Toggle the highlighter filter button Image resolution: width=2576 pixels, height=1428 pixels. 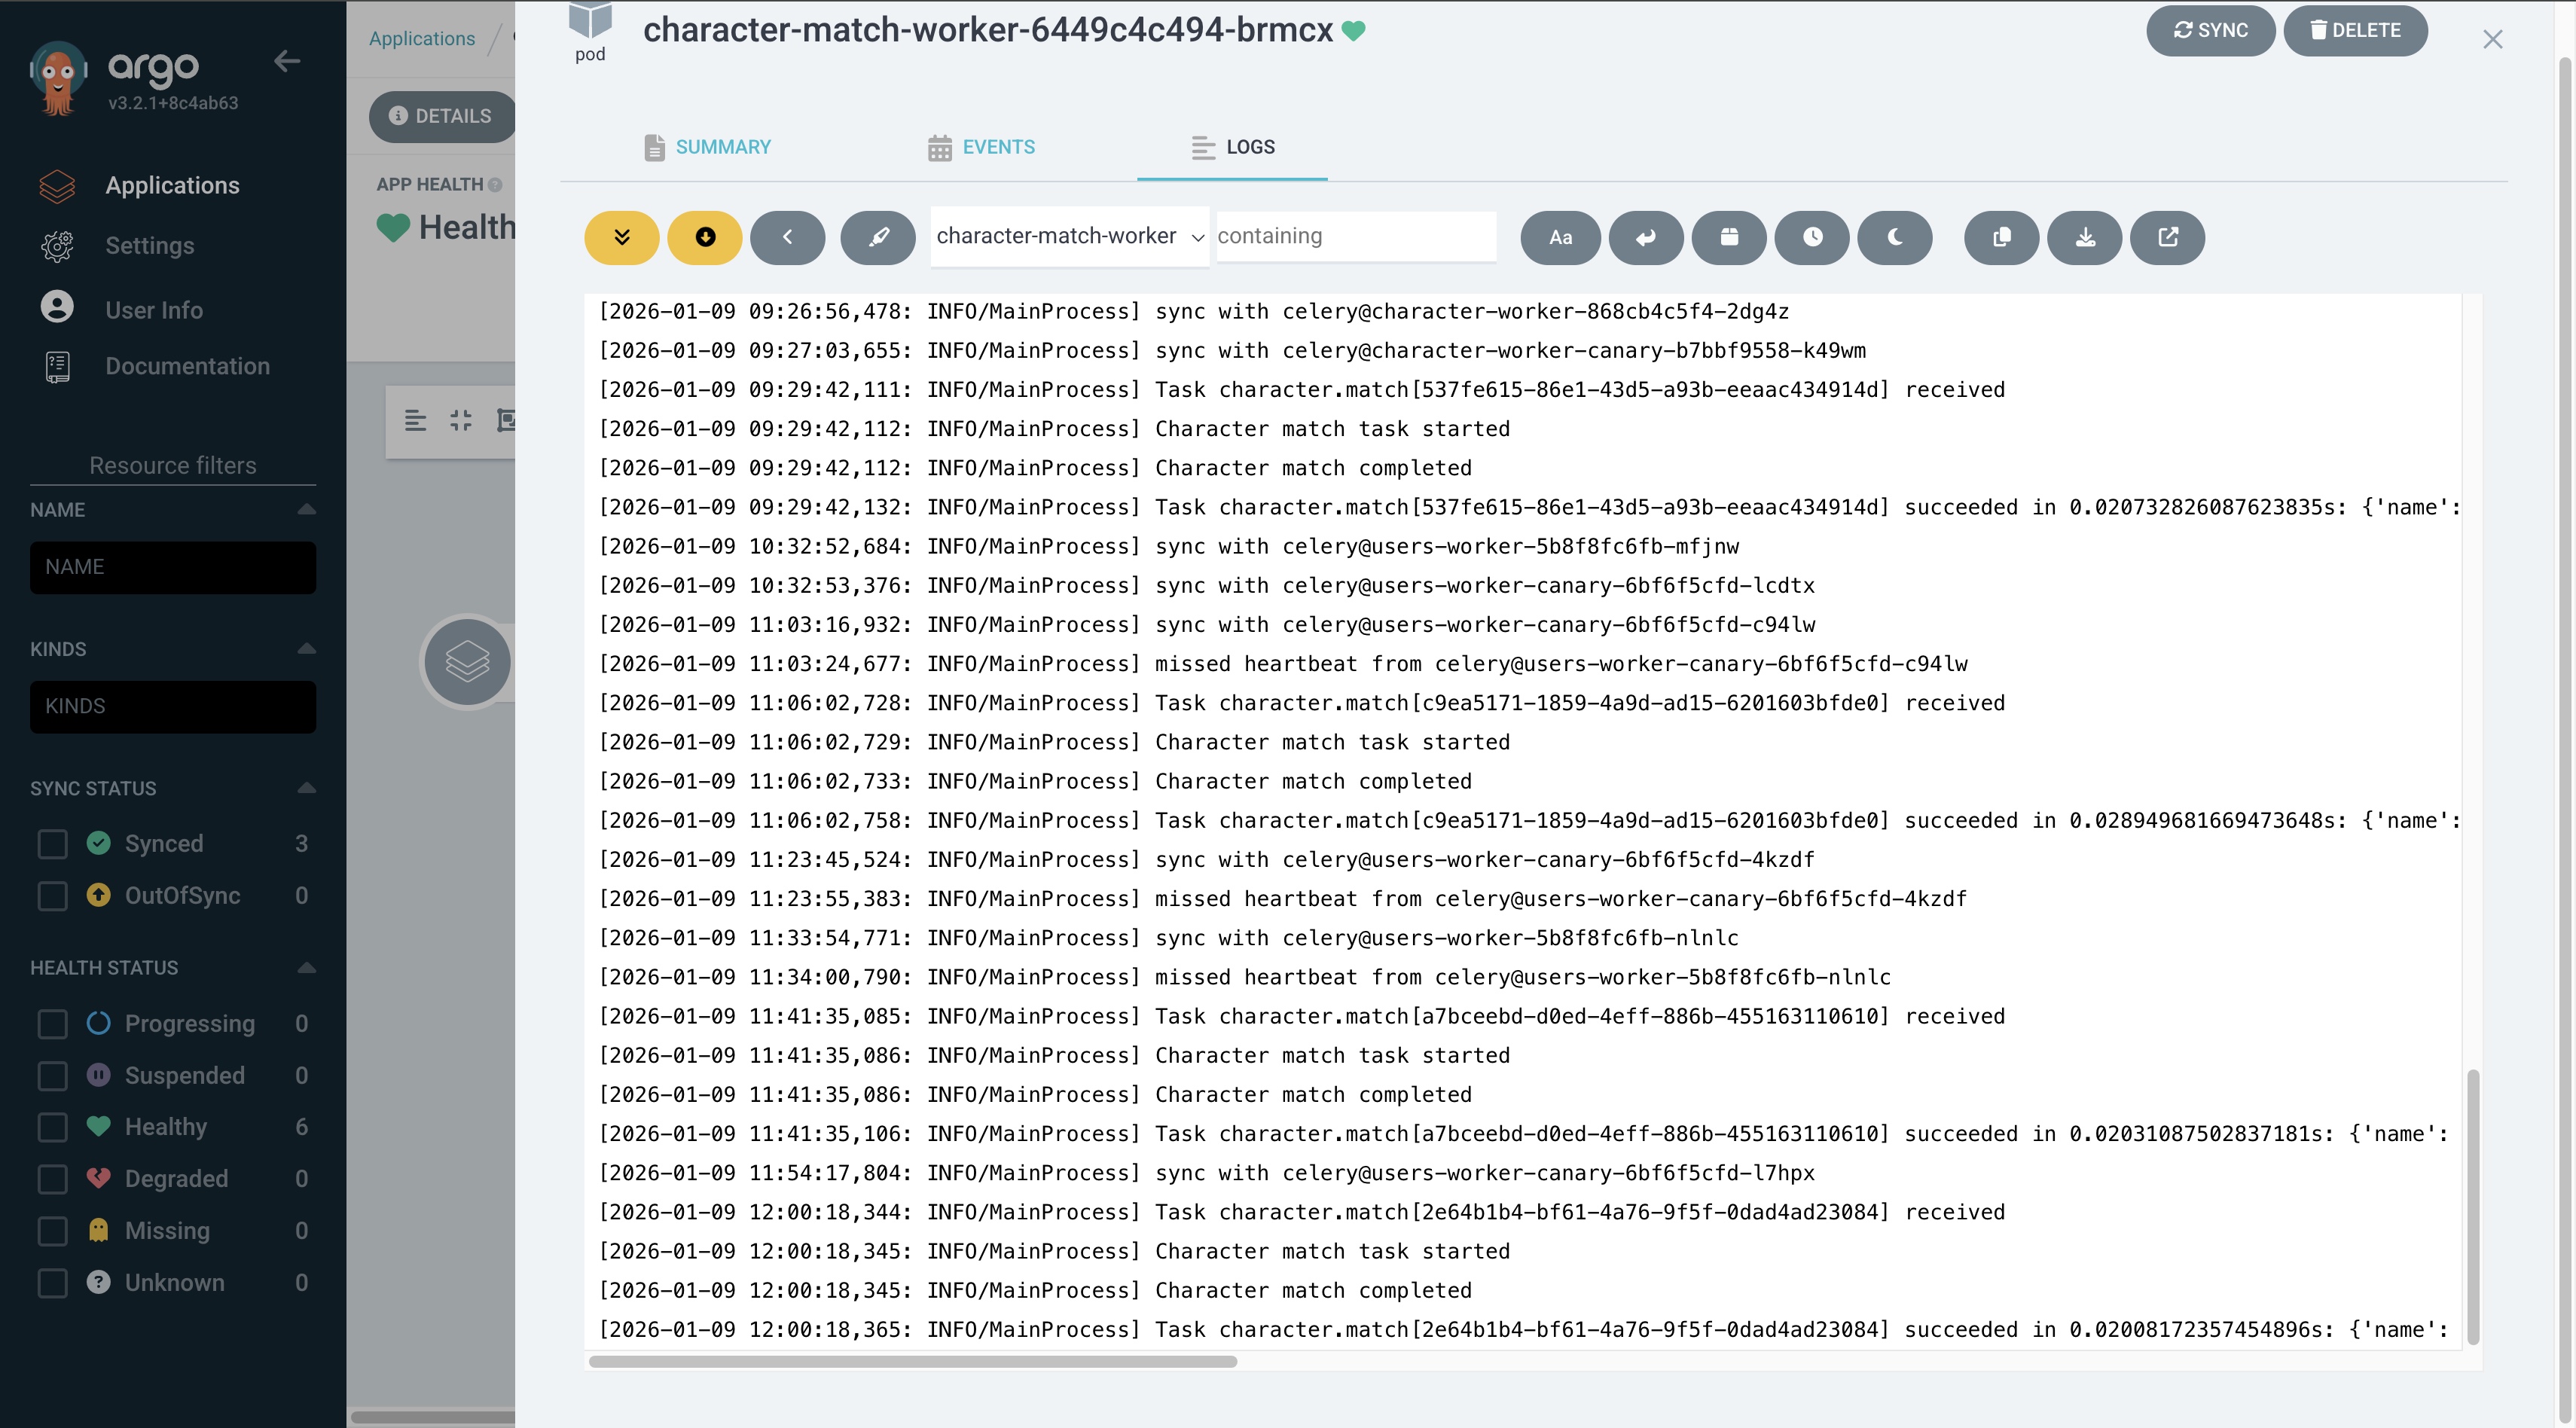[x=877, y=237]
